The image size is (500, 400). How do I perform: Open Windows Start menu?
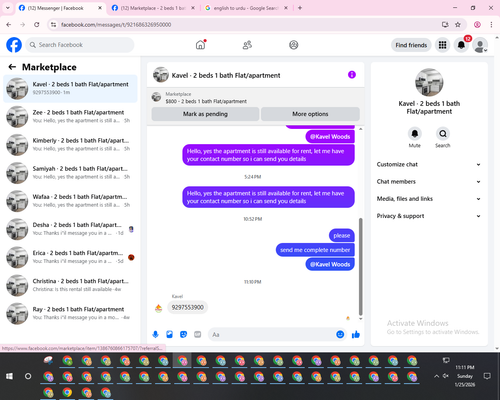point(9,376)
